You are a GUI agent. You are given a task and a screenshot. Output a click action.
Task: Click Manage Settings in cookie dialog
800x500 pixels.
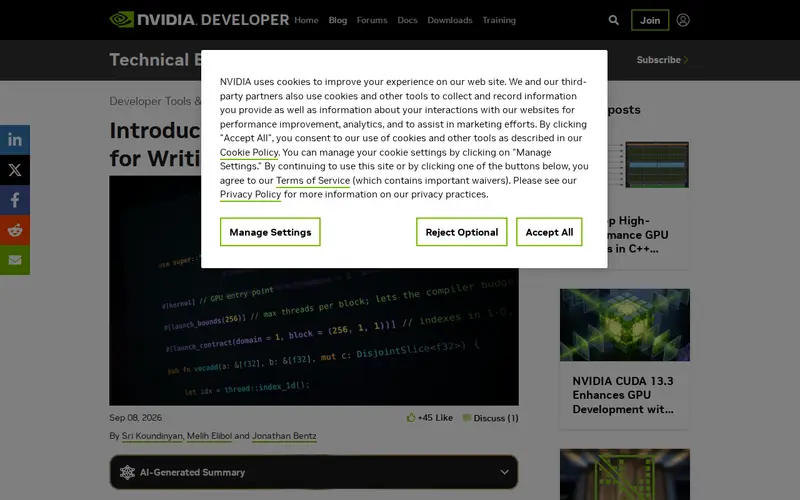[270, 232]
